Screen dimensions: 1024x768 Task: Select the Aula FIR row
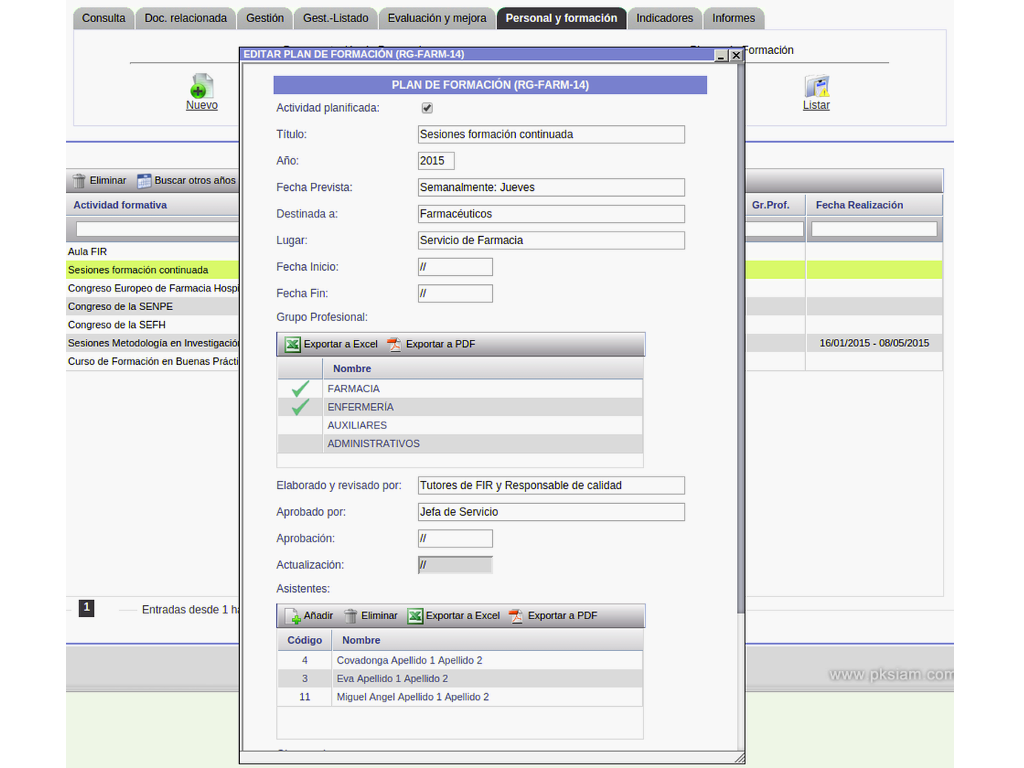coord(153,251)
